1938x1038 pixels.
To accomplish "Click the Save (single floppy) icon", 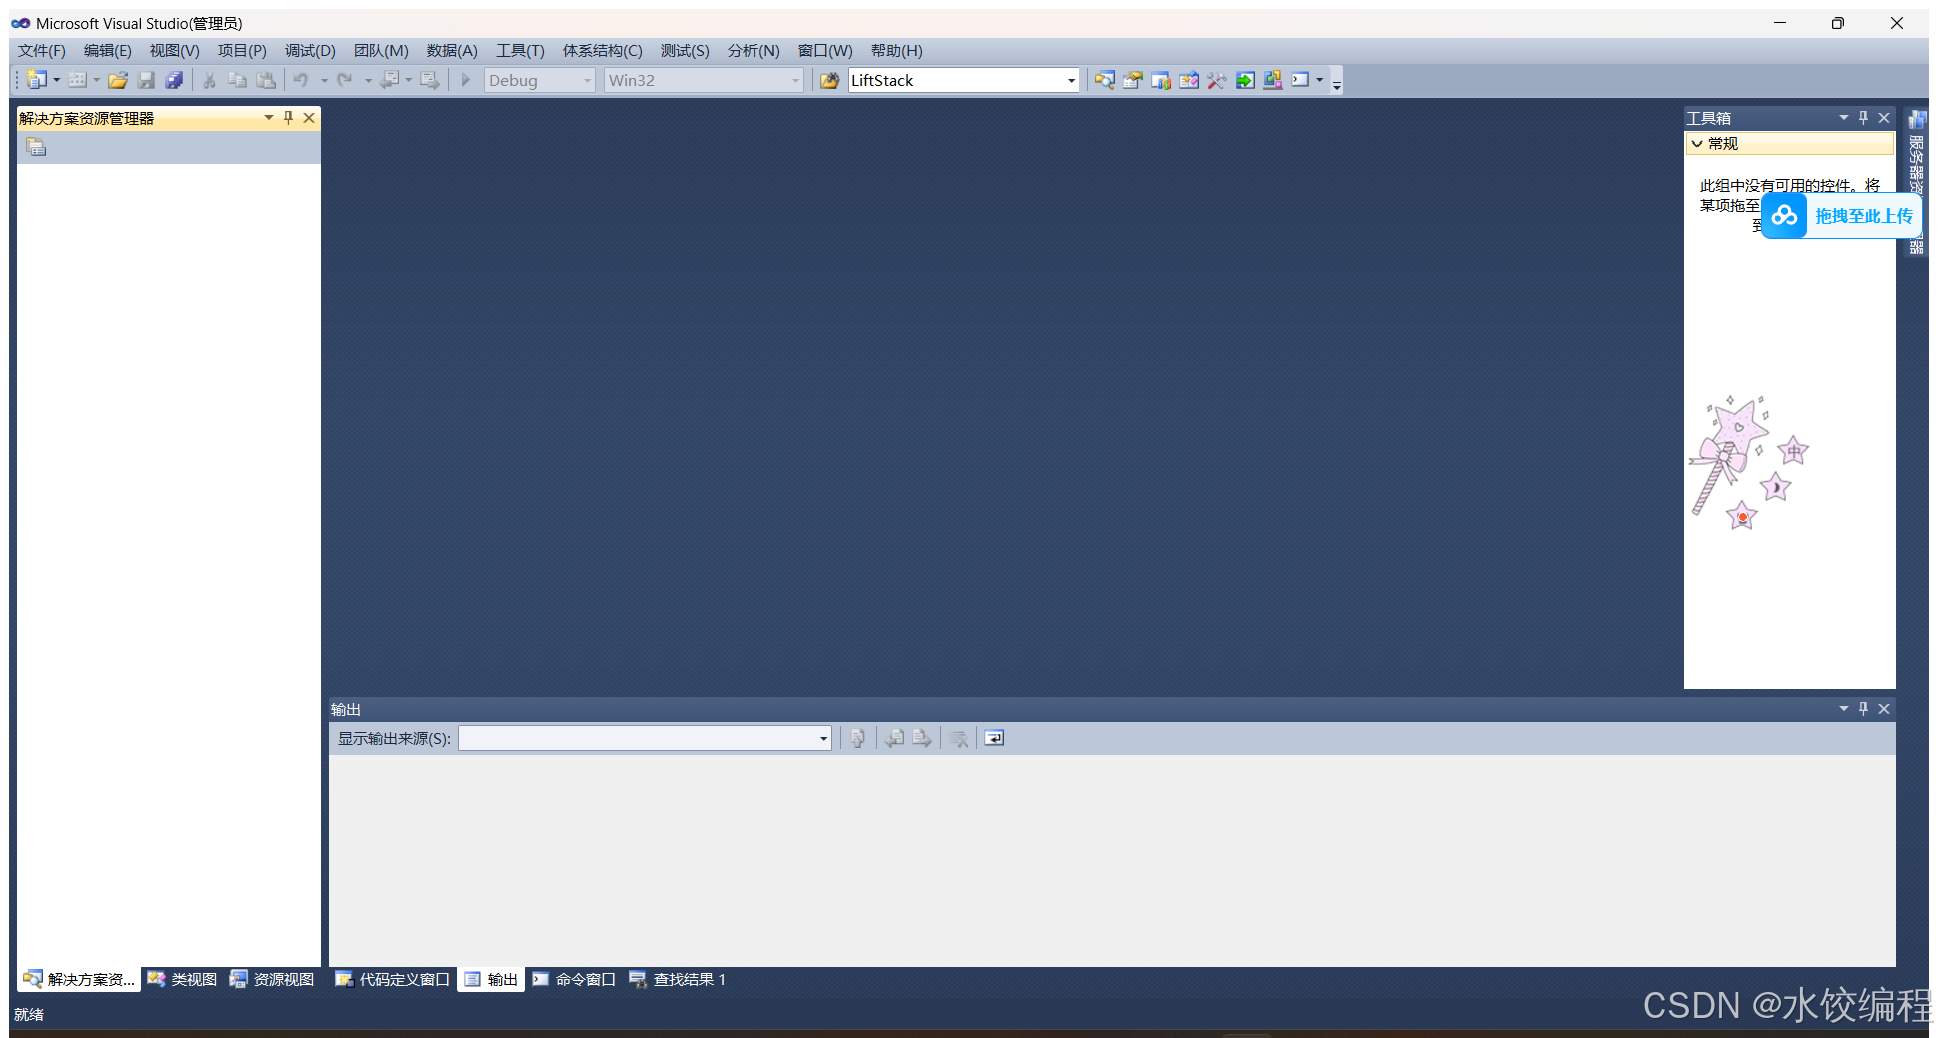I will click(x=146, y=80).
